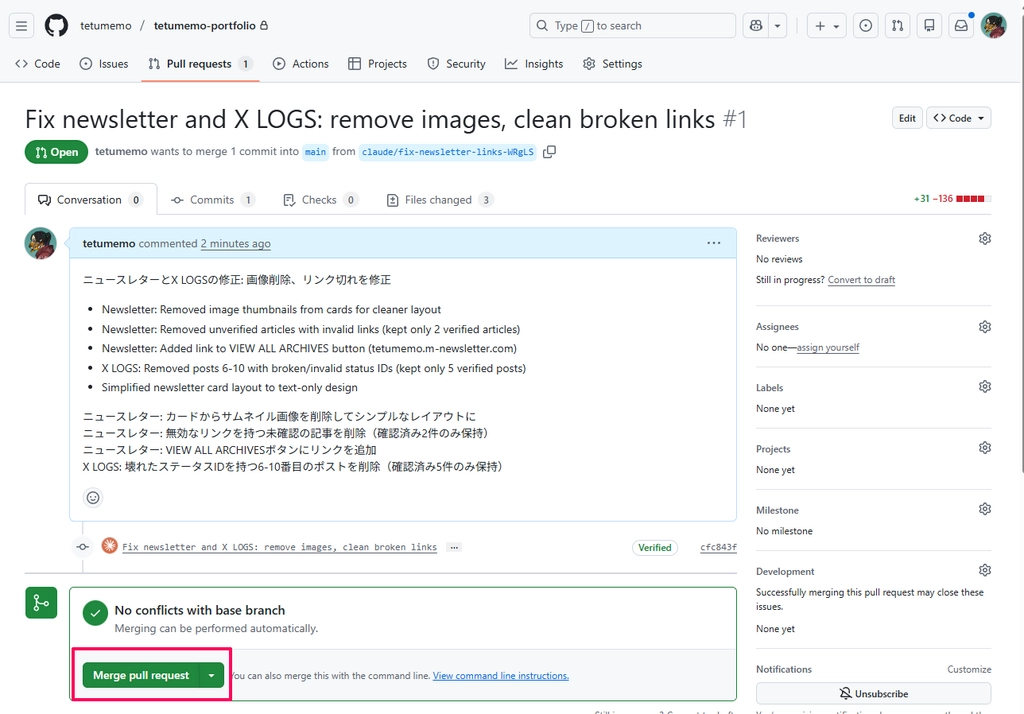The height and width of the screenshot is (714, 1024).
Task: Open comment author avatar
Action: tap(40, 243)
